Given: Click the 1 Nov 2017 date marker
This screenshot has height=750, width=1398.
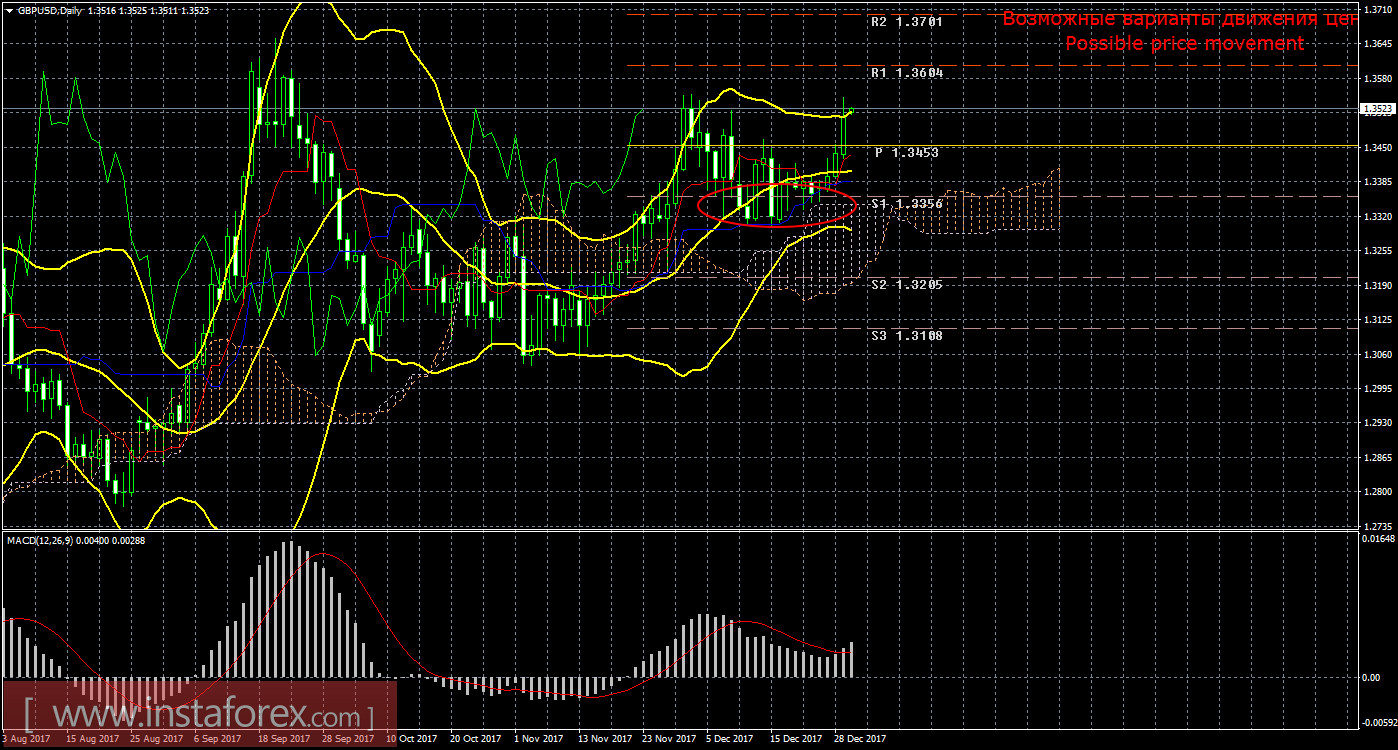Looking at the screenshot, I should click(539, 739).
